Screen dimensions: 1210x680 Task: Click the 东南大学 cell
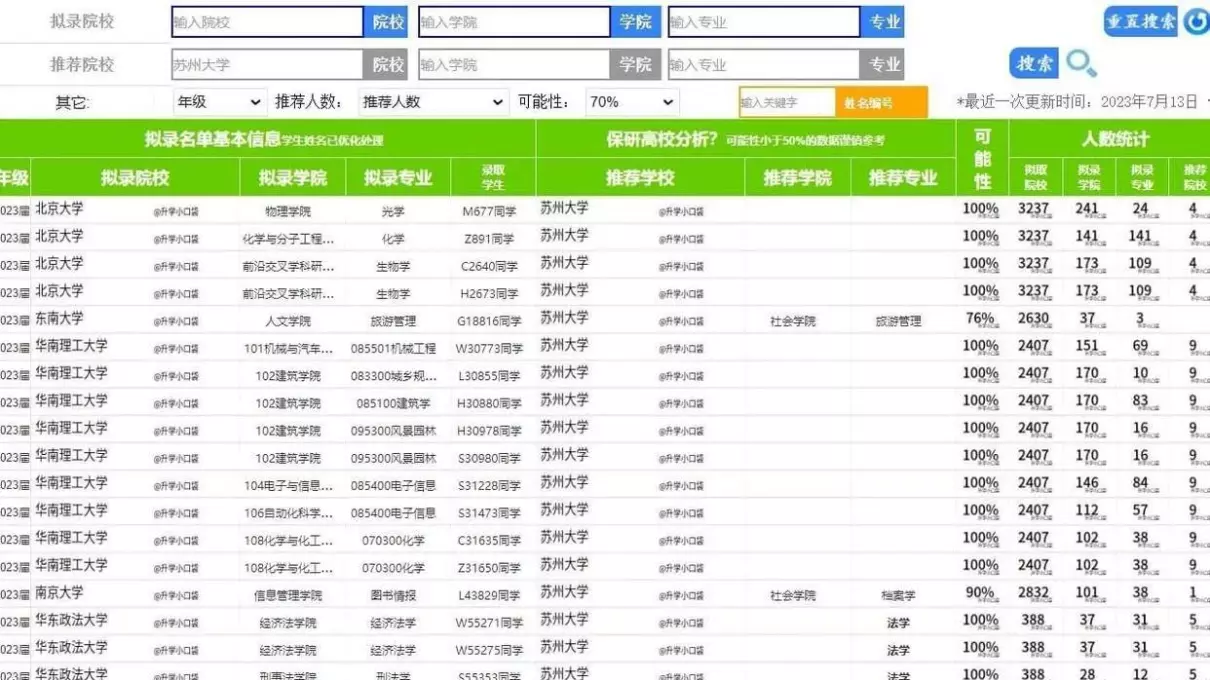(x=60, y=318)
